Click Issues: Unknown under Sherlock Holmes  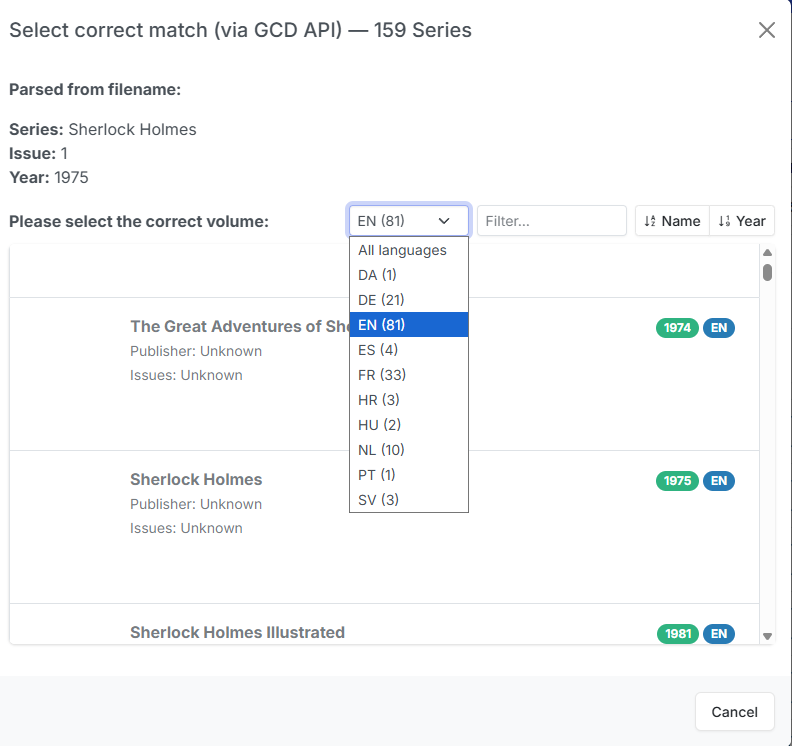(x=186, y=528)
